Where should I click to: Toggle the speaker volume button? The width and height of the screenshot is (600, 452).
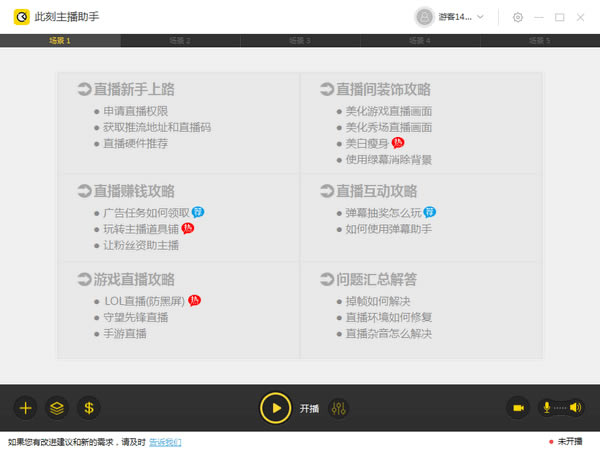pyautogui.click(x=574, y=408)
